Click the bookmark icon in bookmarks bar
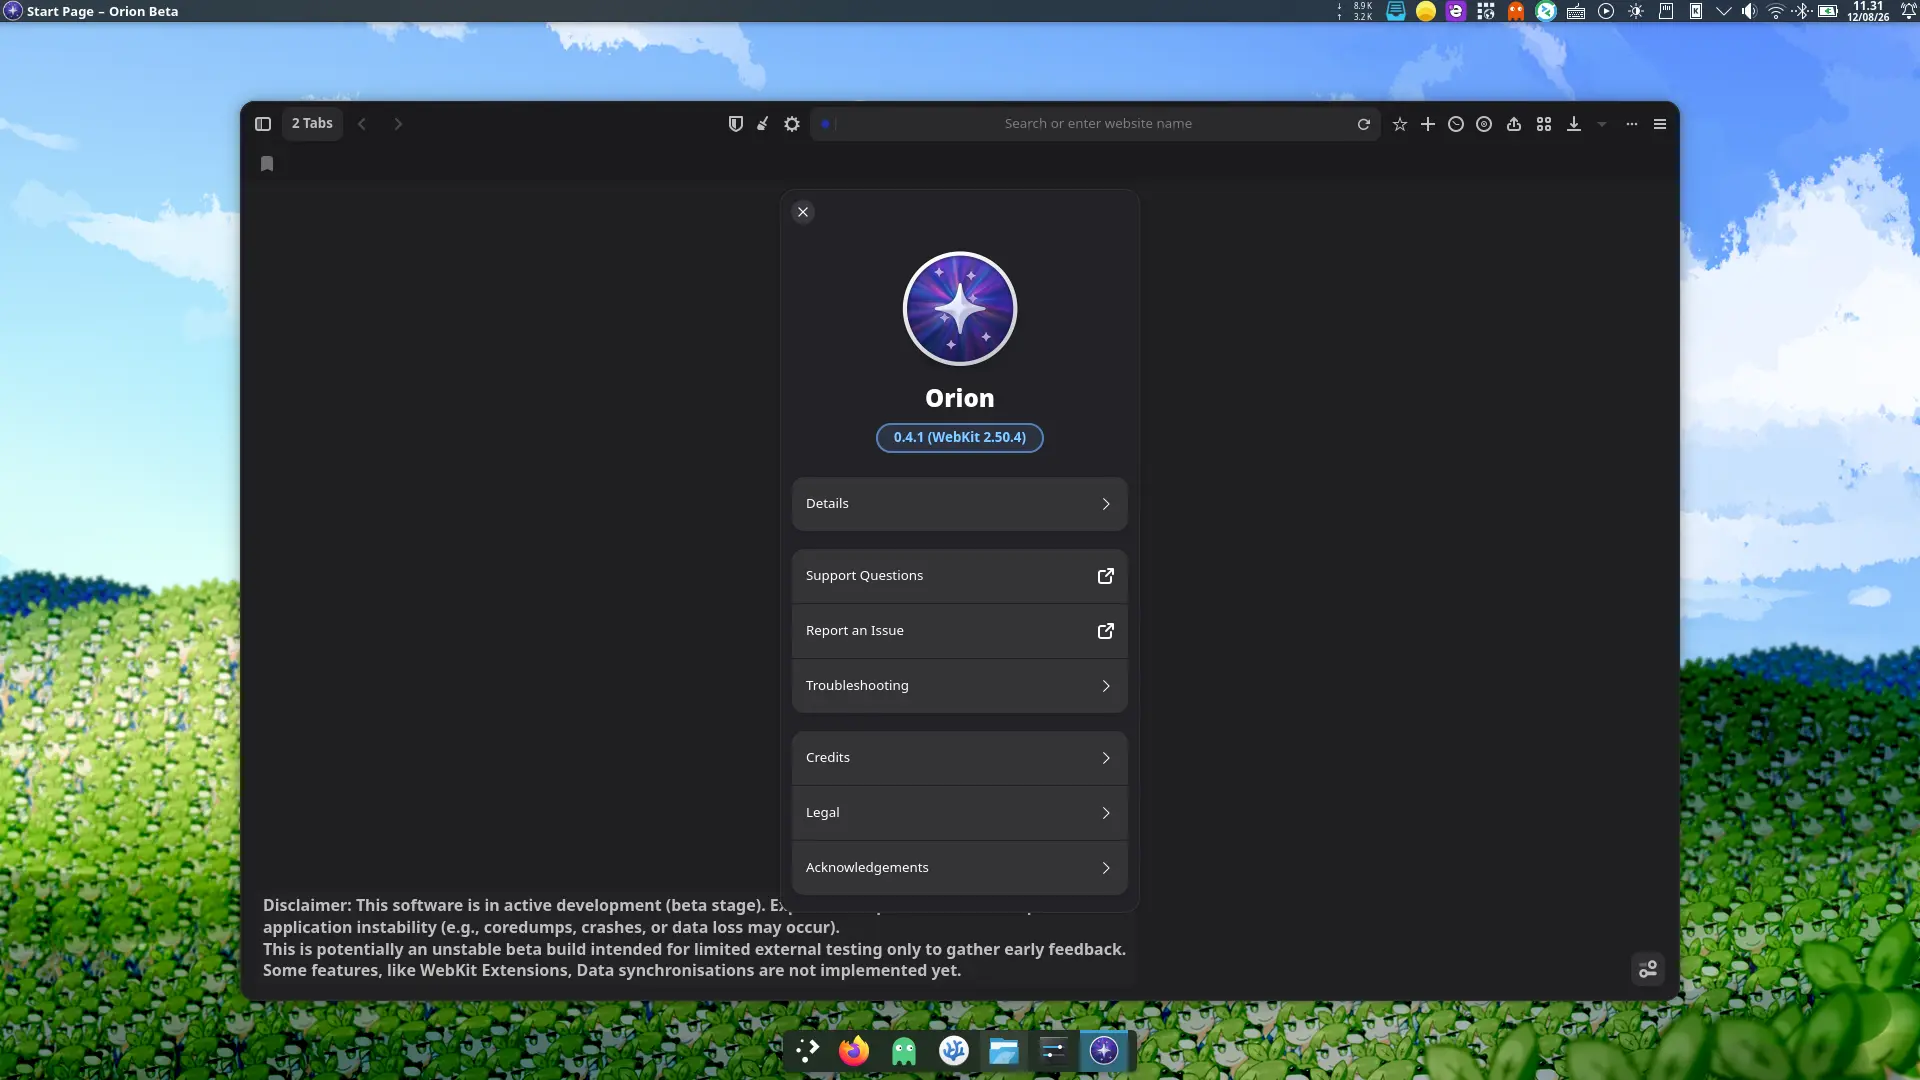Viewport: 1920px width, 1080px height. [x=267, y=164]
